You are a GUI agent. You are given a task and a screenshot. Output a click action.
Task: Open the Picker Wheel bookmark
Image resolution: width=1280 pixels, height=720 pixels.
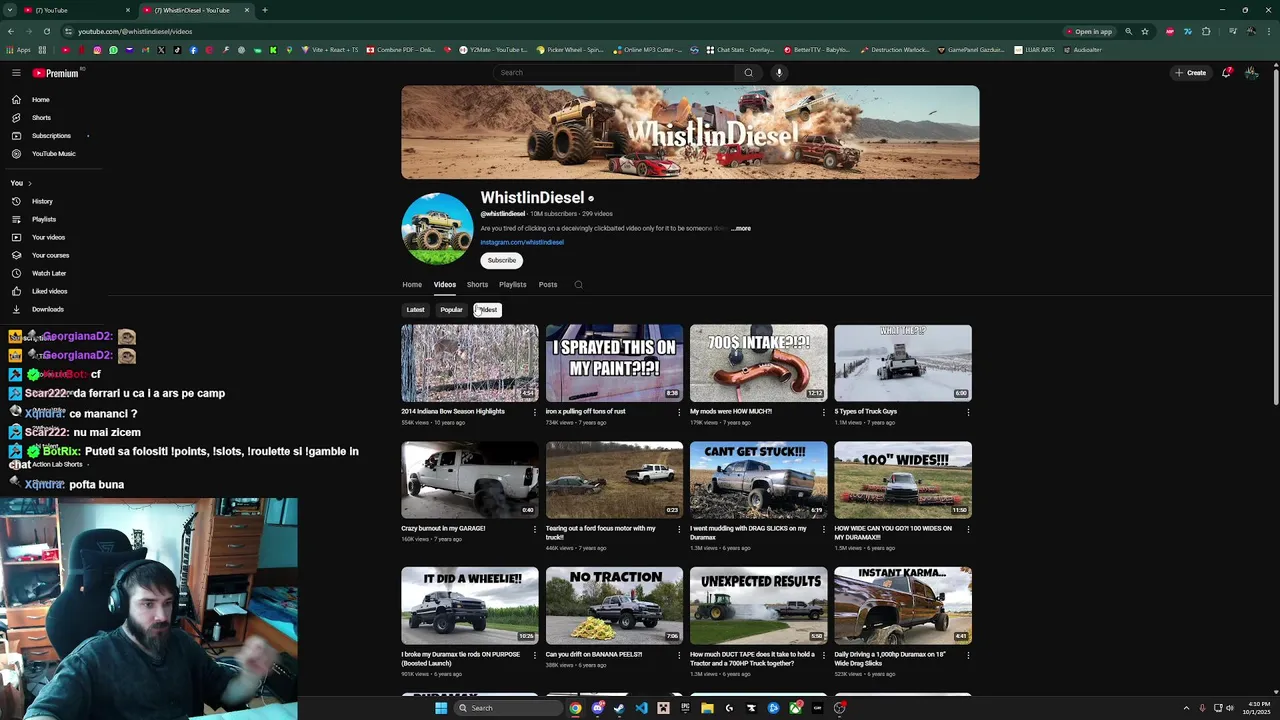[x=570, y=50]
